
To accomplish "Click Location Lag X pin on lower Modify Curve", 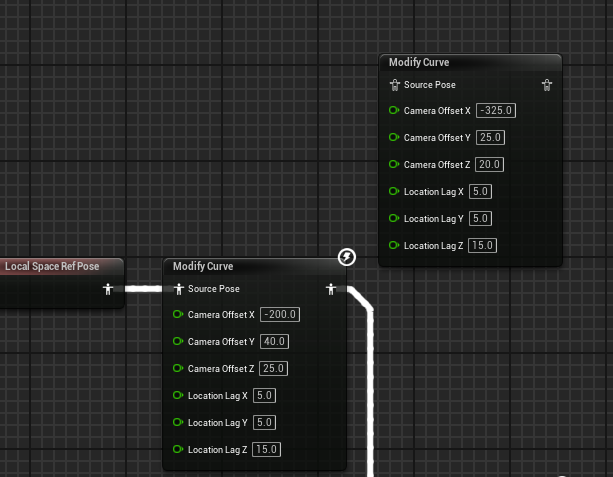I will (178, 395).
